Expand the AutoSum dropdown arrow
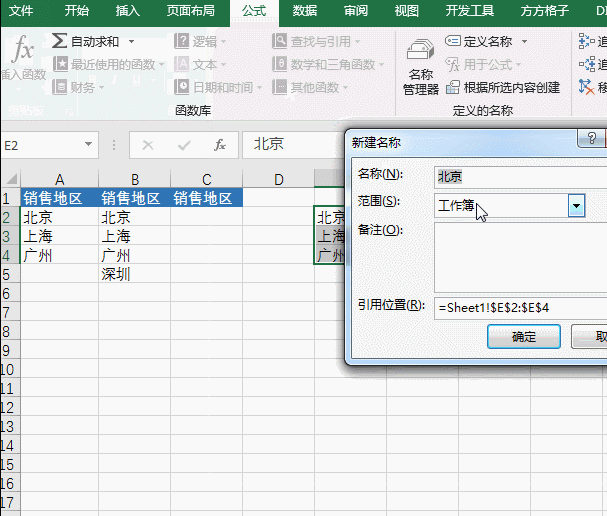This screenshot has height=516, width=607. (x=131, y=41)
